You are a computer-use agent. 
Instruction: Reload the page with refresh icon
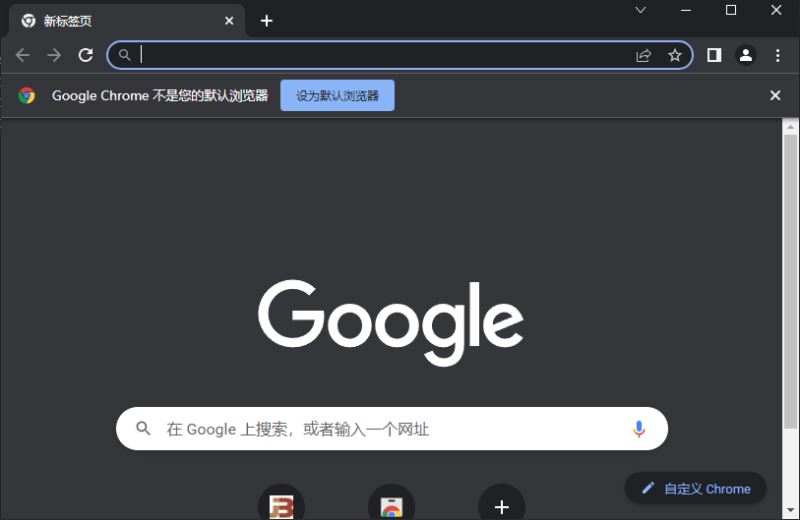coord(86,55)
